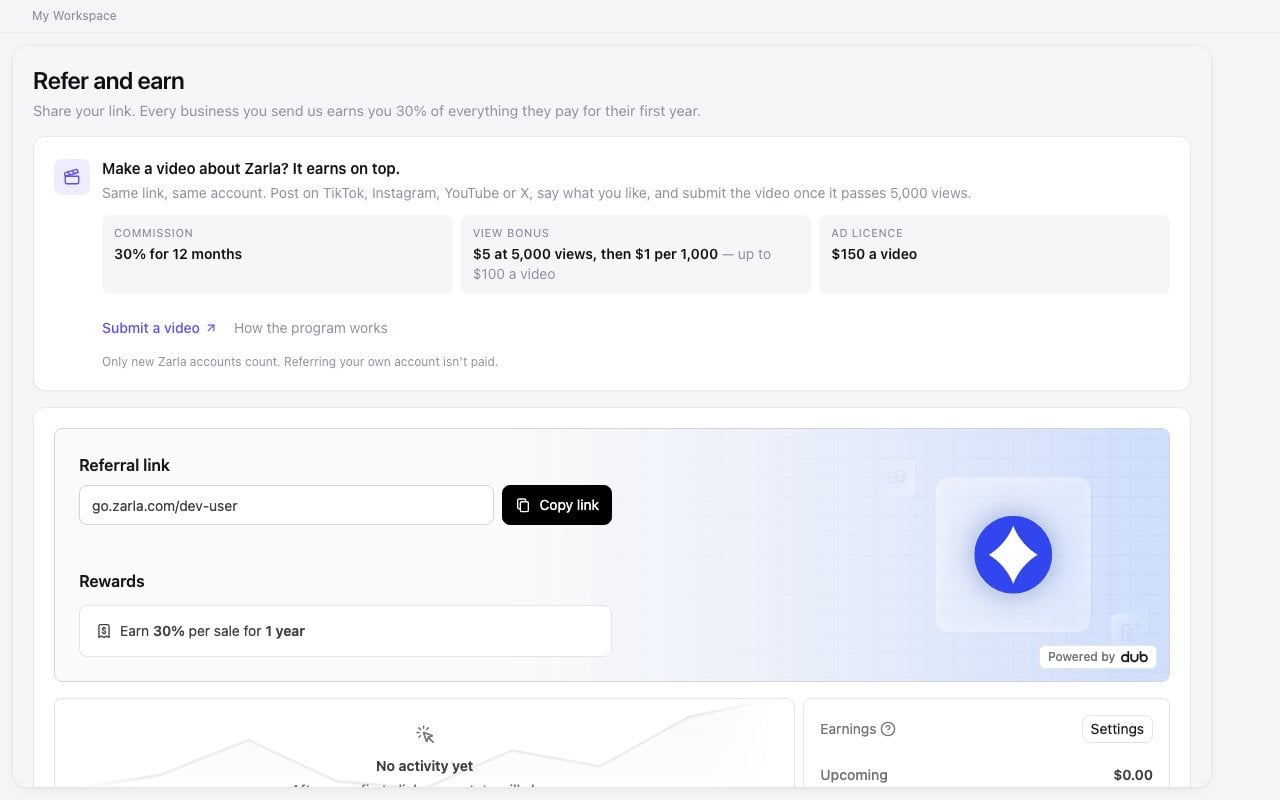Click the Commission 30% for 12 months card
This screenshot has height=800, width=1280.
point(277,254)
